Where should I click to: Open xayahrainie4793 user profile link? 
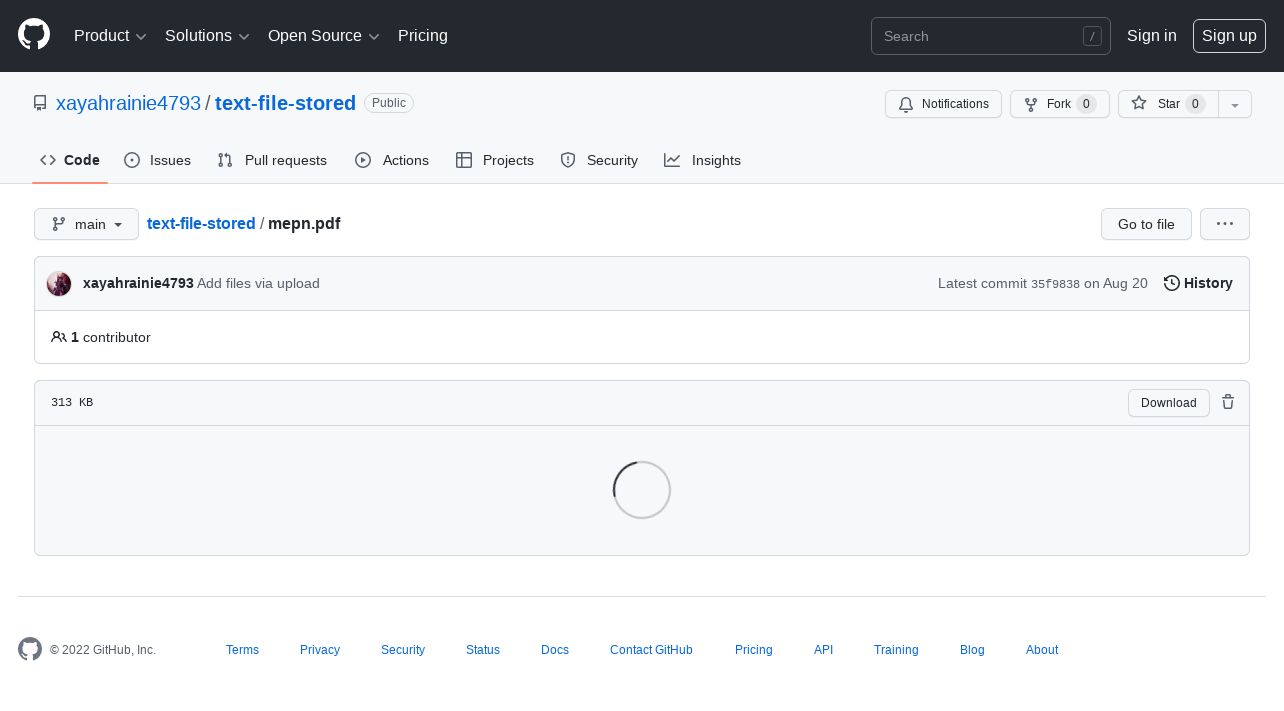128,103
